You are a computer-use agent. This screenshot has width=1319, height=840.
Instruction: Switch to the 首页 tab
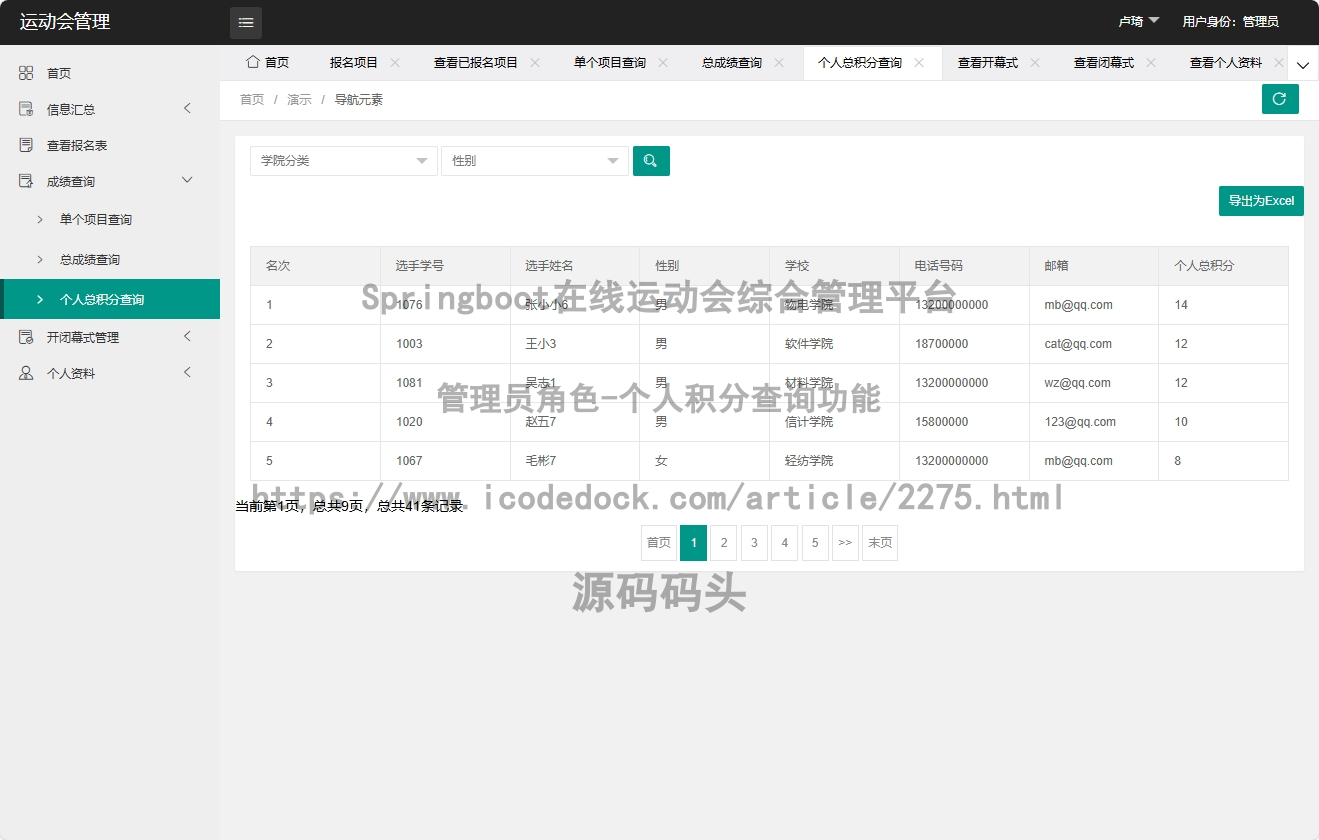[267, 62]
